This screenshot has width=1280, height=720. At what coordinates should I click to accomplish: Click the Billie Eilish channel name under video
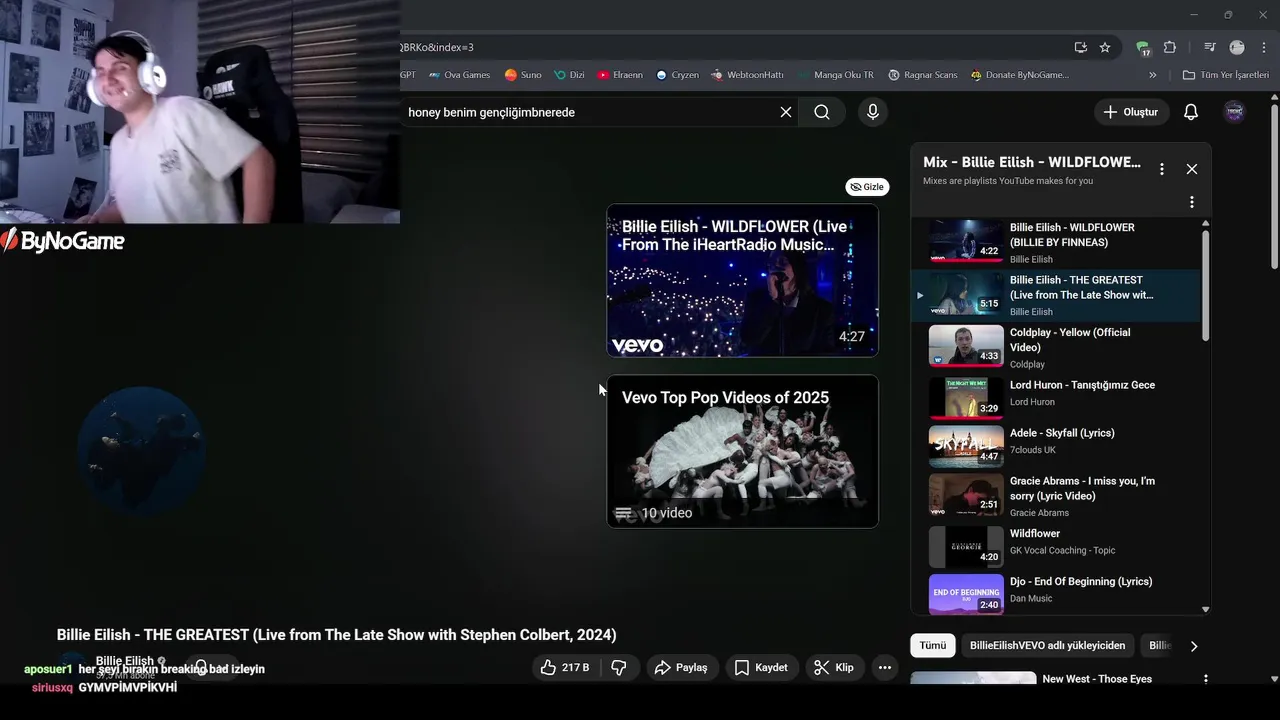point(125,661)
